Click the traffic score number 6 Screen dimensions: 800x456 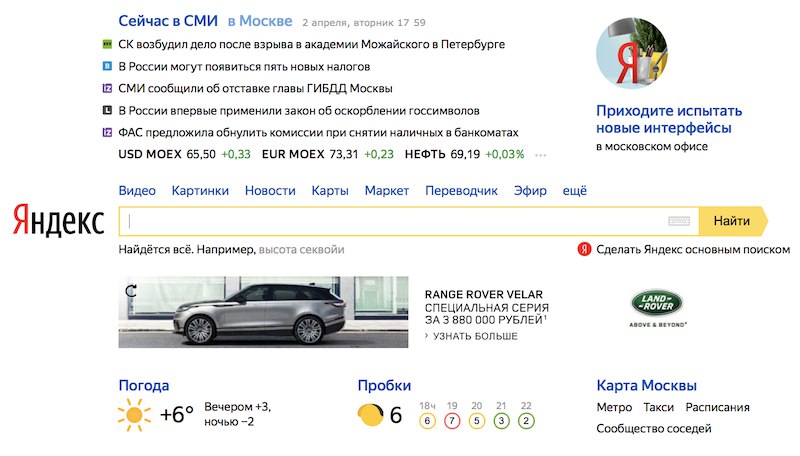tap(396, 415)
